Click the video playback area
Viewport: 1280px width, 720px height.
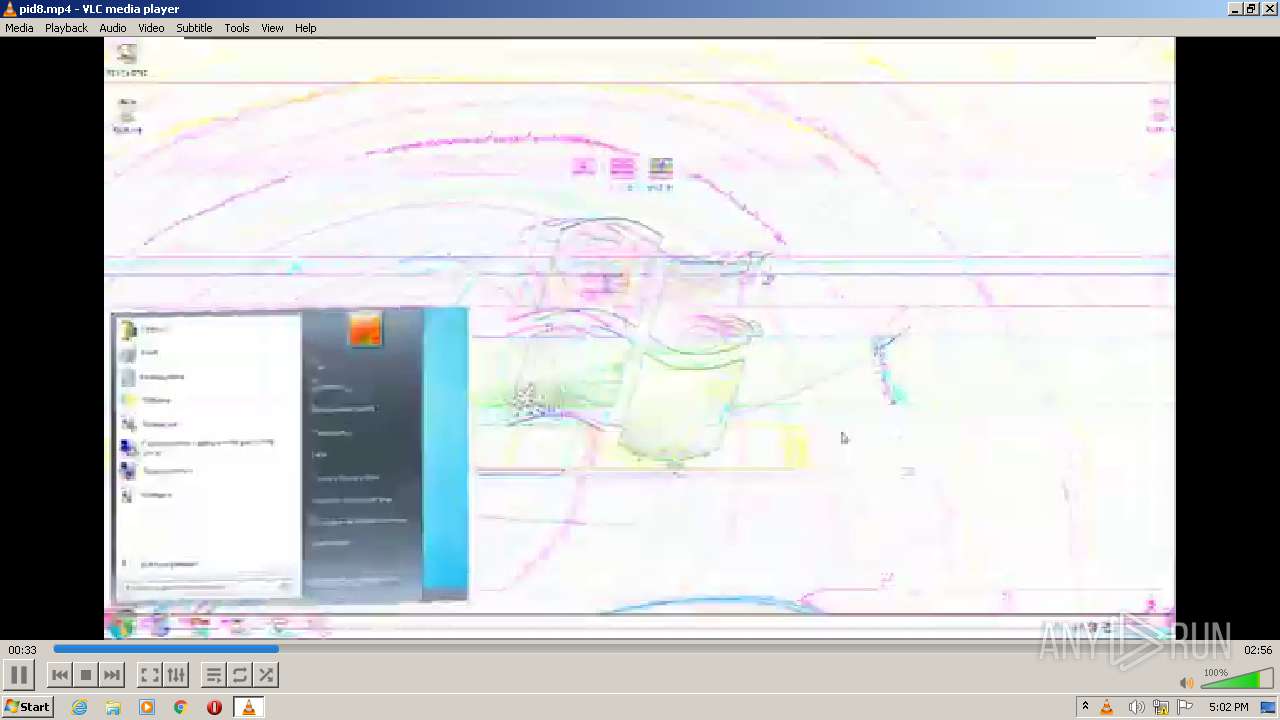pos(640,338)
